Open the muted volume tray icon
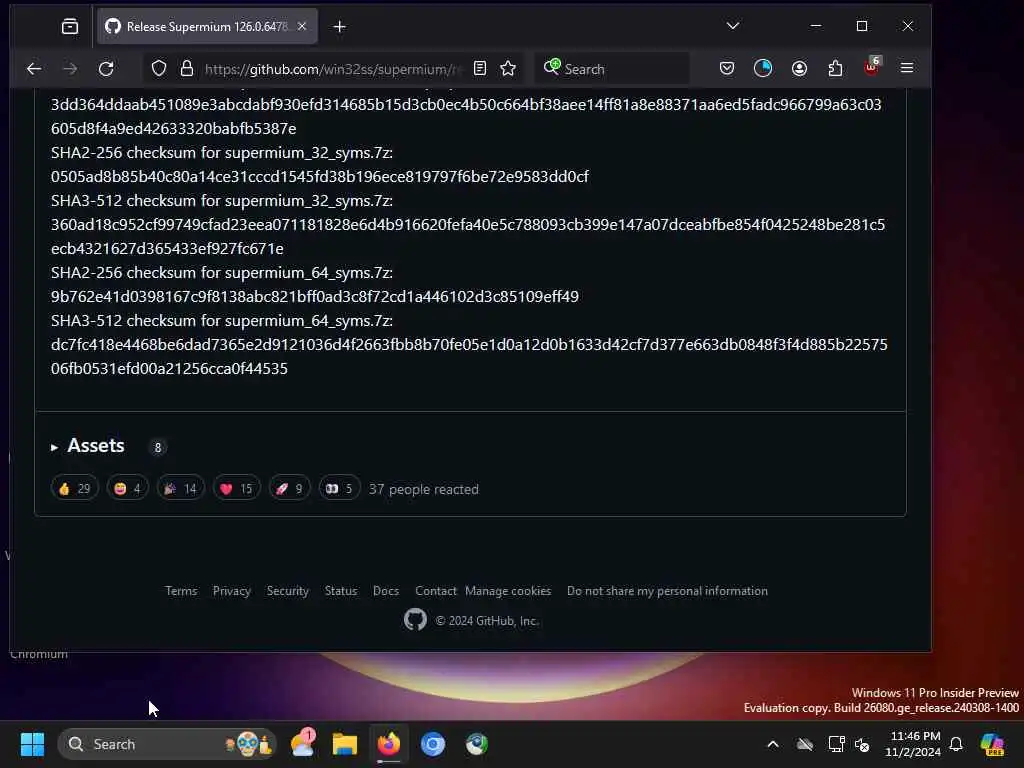The width and height of the screenshot is (1024, 768). point(862,744)
